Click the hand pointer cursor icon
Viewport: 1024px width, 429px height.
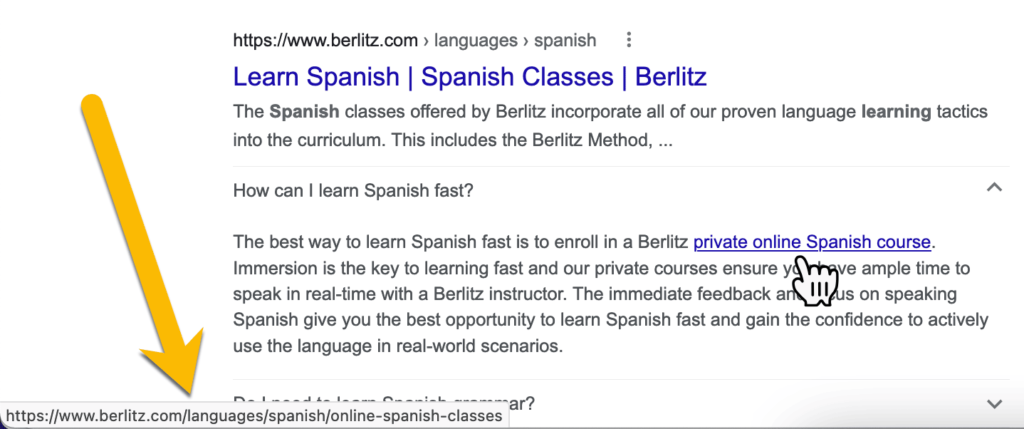pos(814,281)
